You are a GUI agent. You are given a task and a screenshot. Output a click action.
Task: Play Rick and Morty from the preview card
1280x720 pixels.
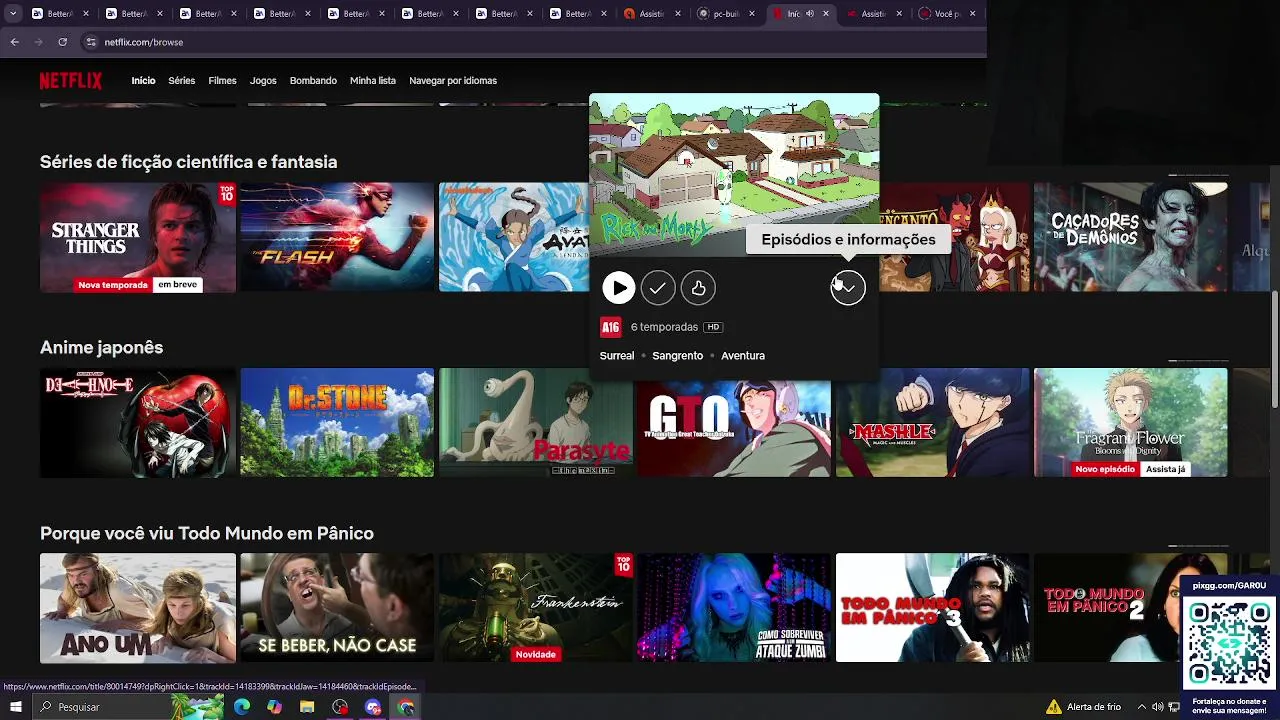coord(618,288)
